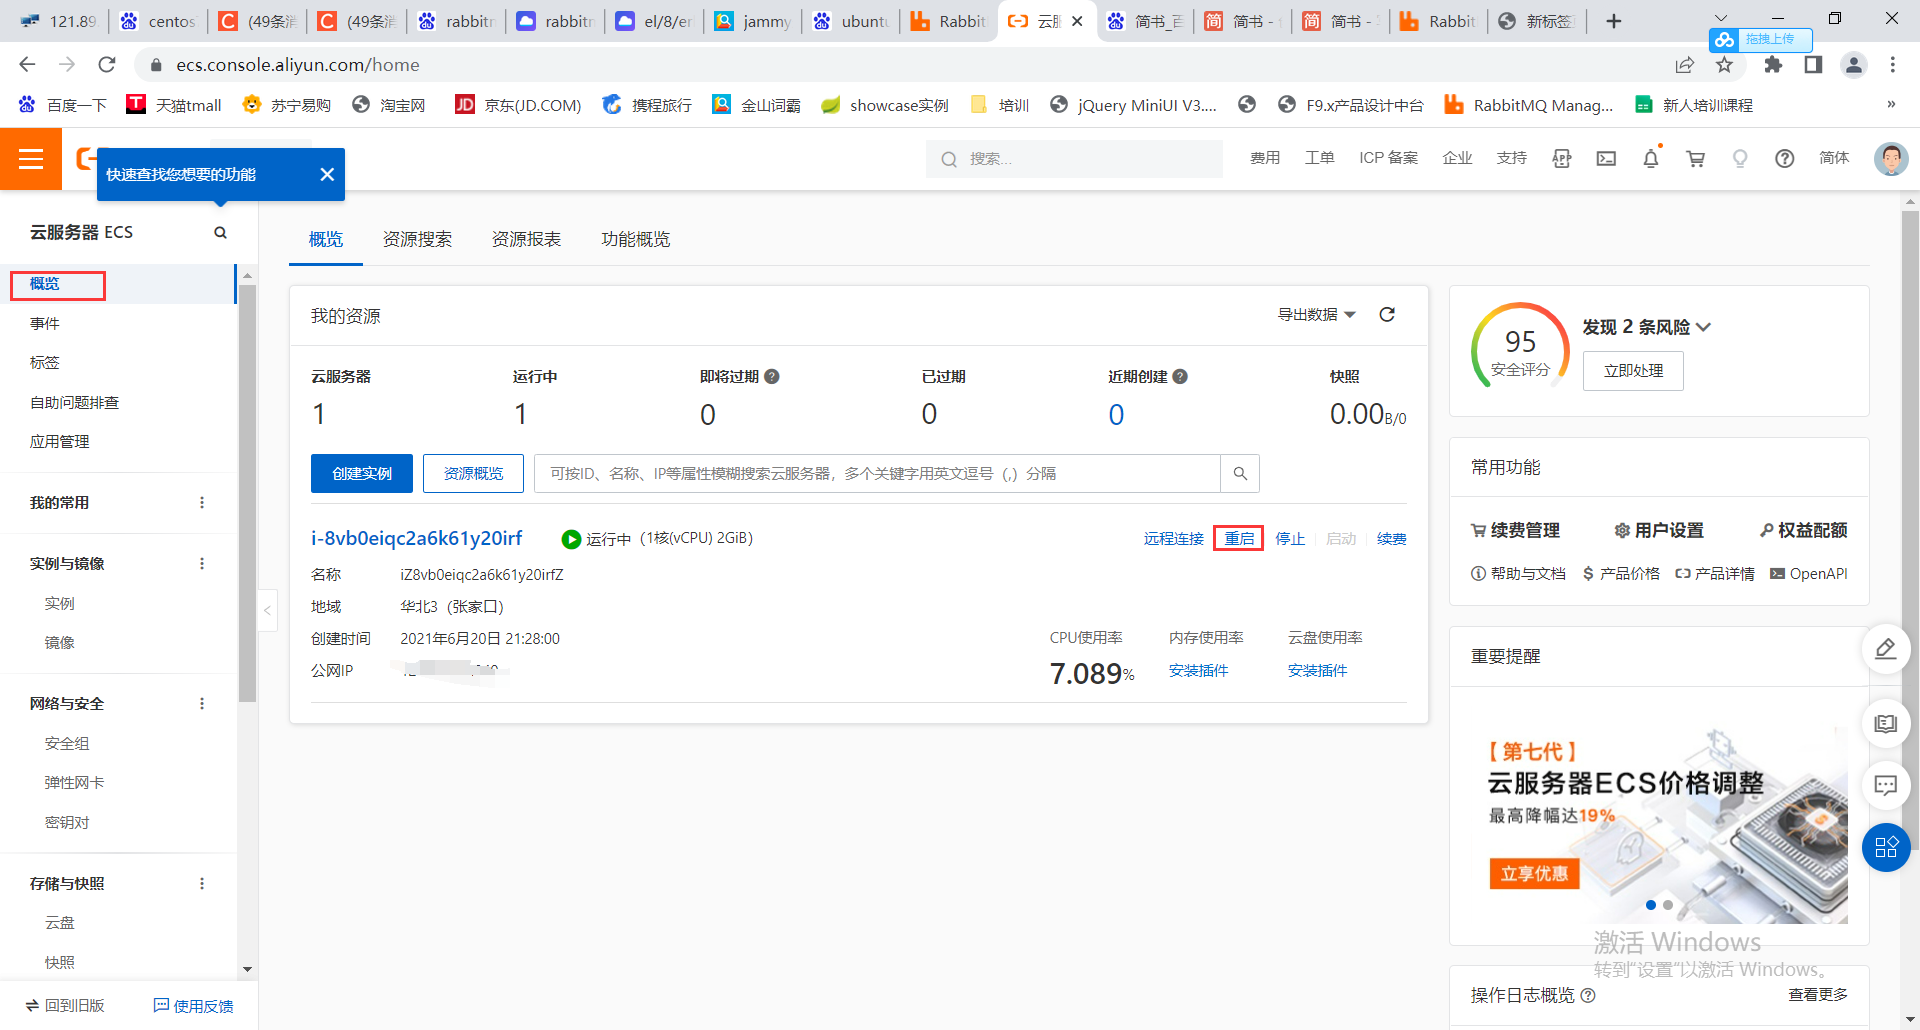Open 存储与快照 more options dots
This screenshot has width=1920, height=1030.
pos(202,884)
